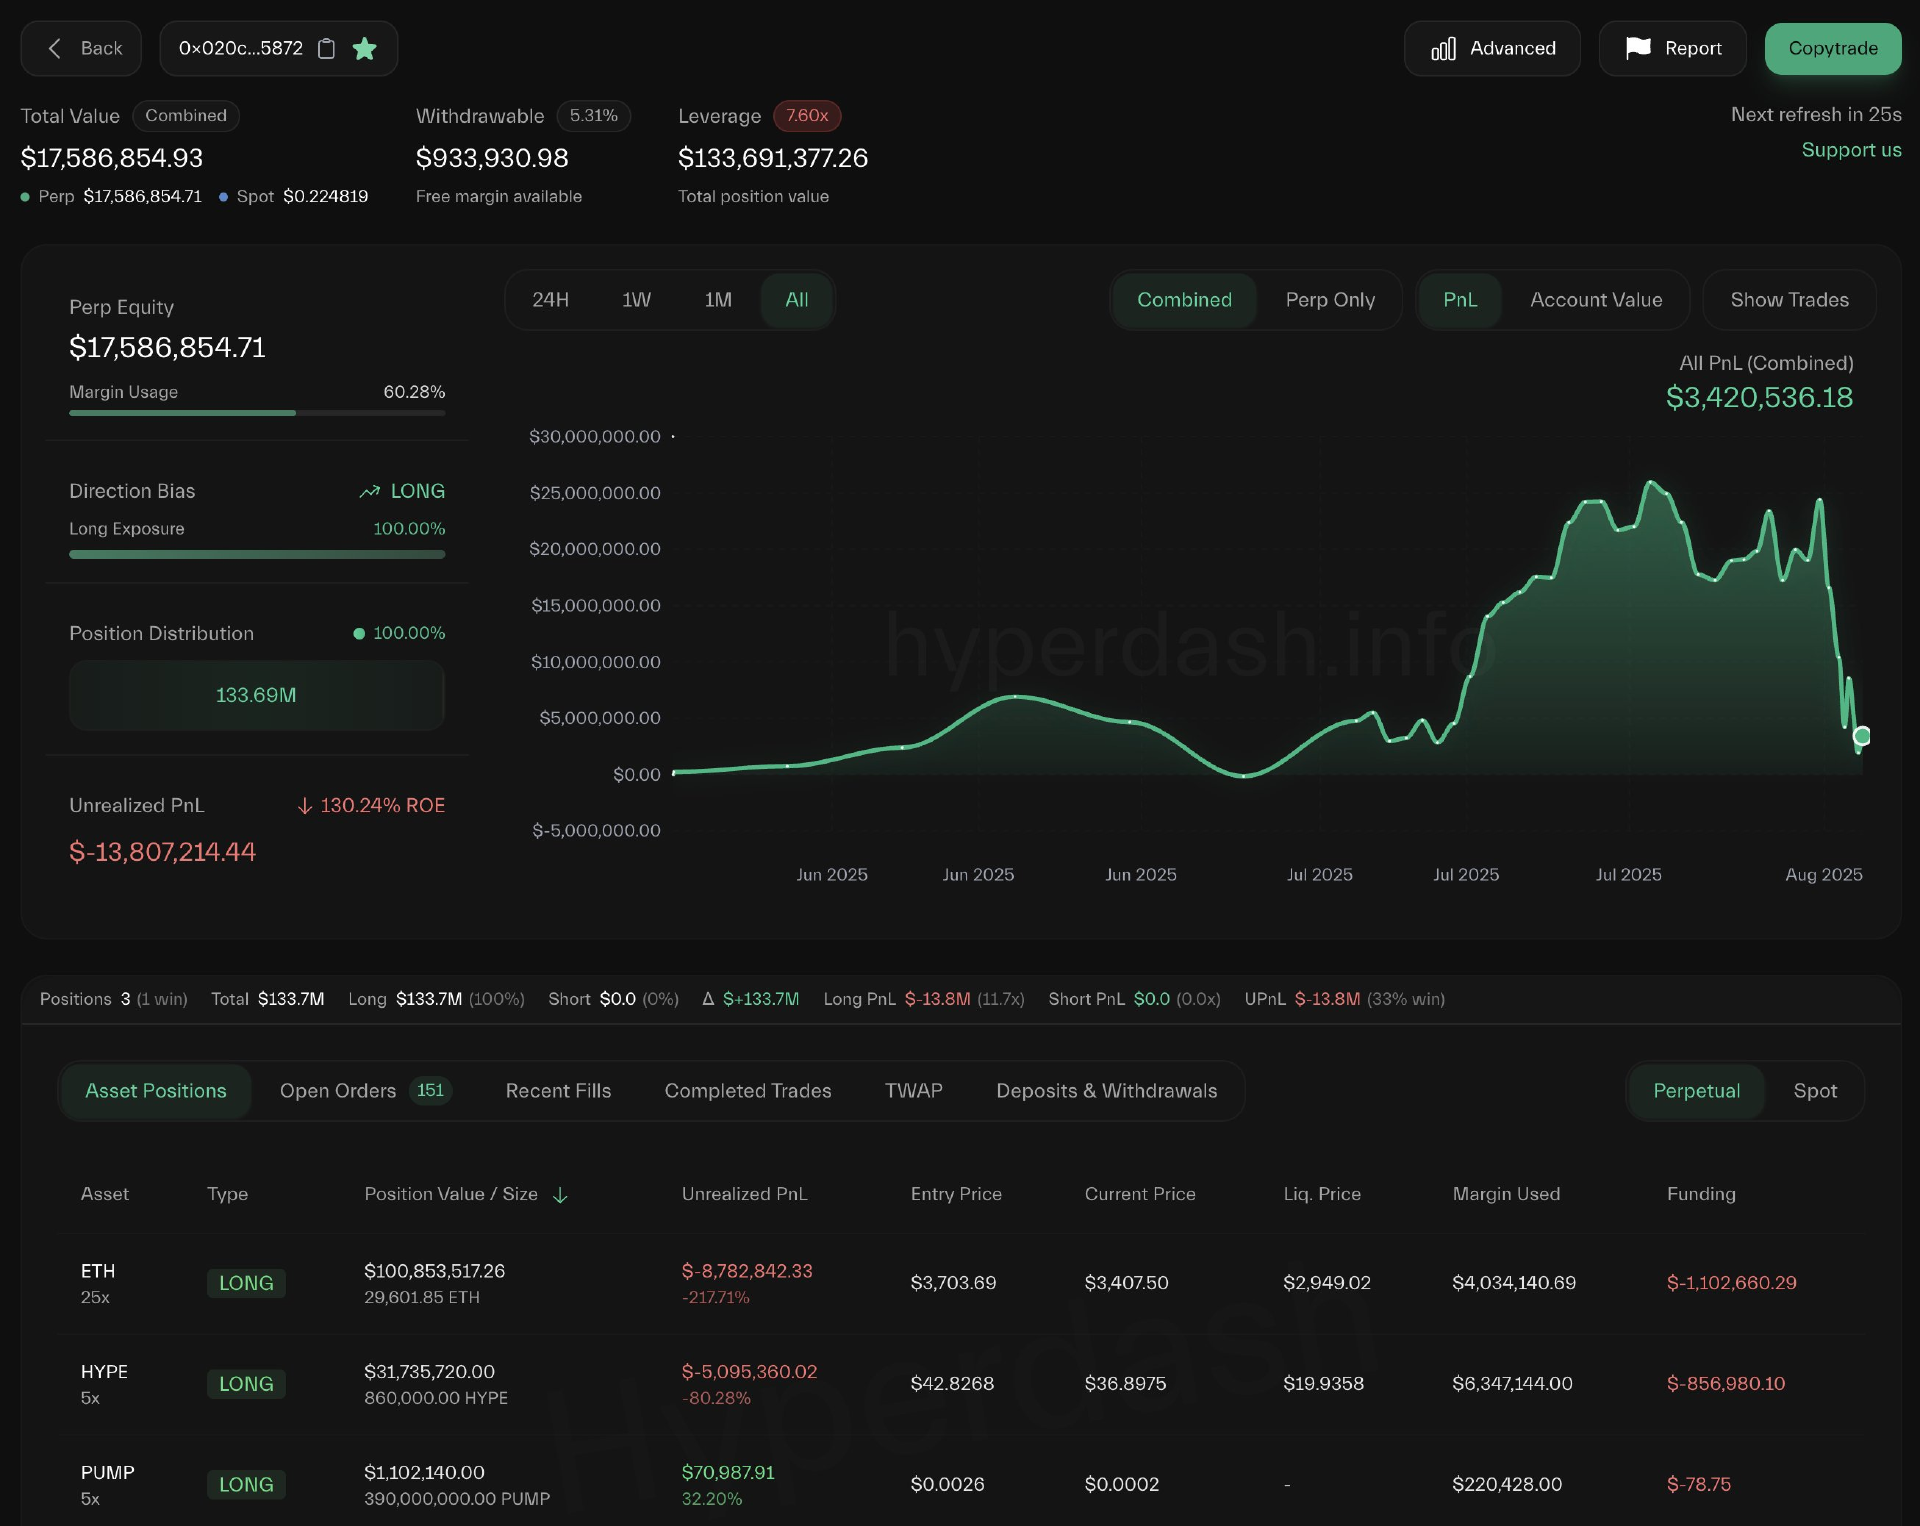Open Advanced view with bar chart icon
Viewport: 1920px width, 1526px height.
pyautogui.click(x=1492, y=49)
